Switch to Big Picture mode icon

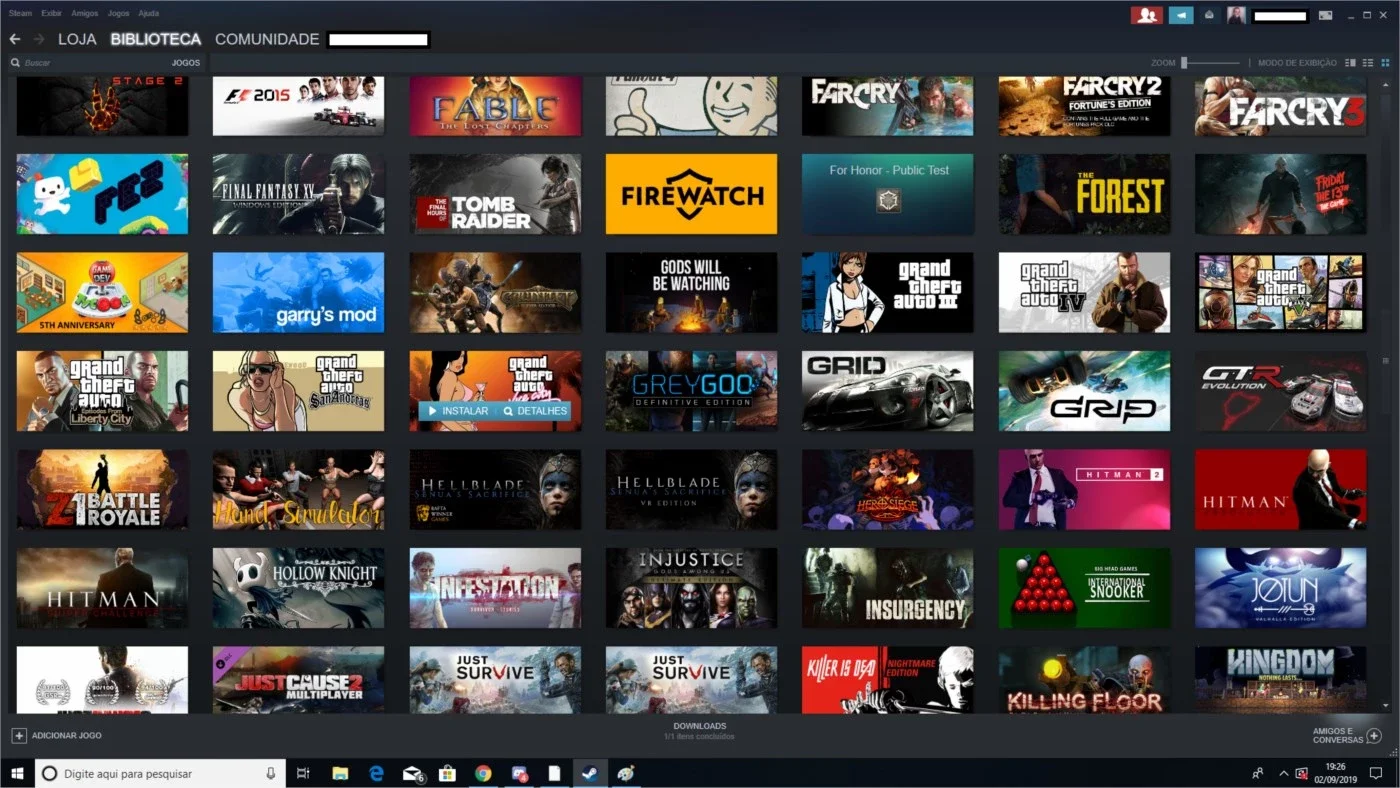tap(1326, 15)
